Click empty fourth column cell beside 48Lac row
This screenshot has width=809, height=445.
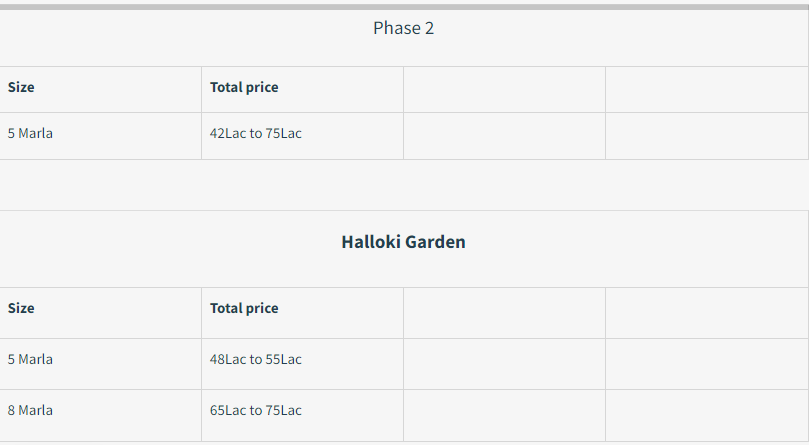707,364
